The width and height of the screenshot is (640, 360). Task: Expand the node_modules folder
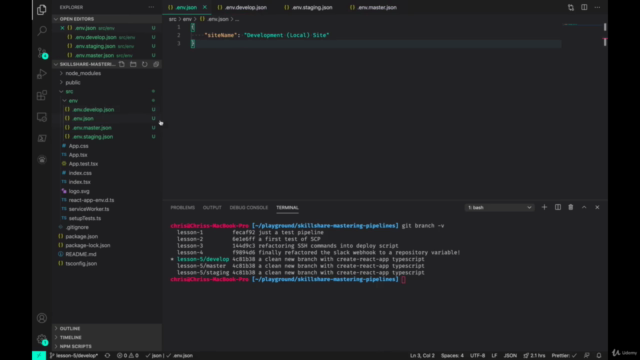click(83, 73)
